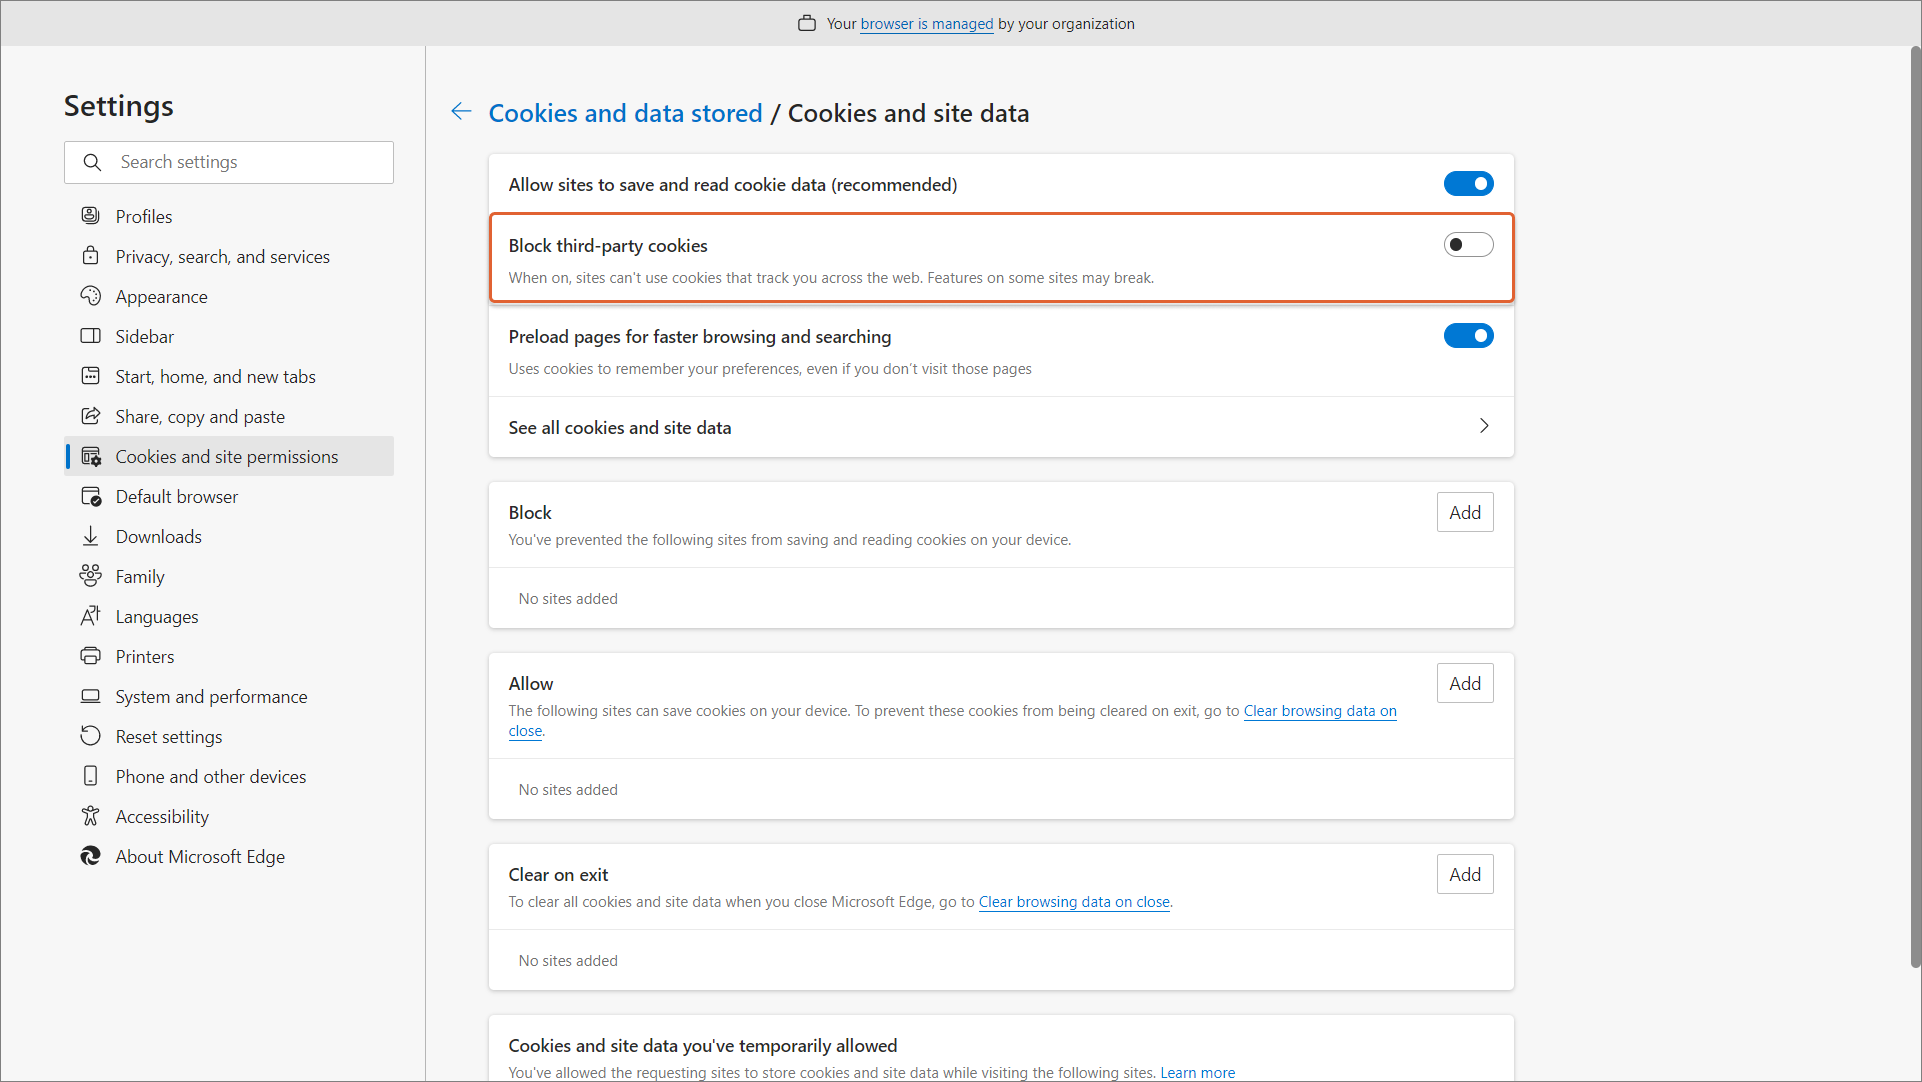The height and width of the screenshot is (1082, 1922).
Task: Click the Family people icon
Action: pos(91,576)
